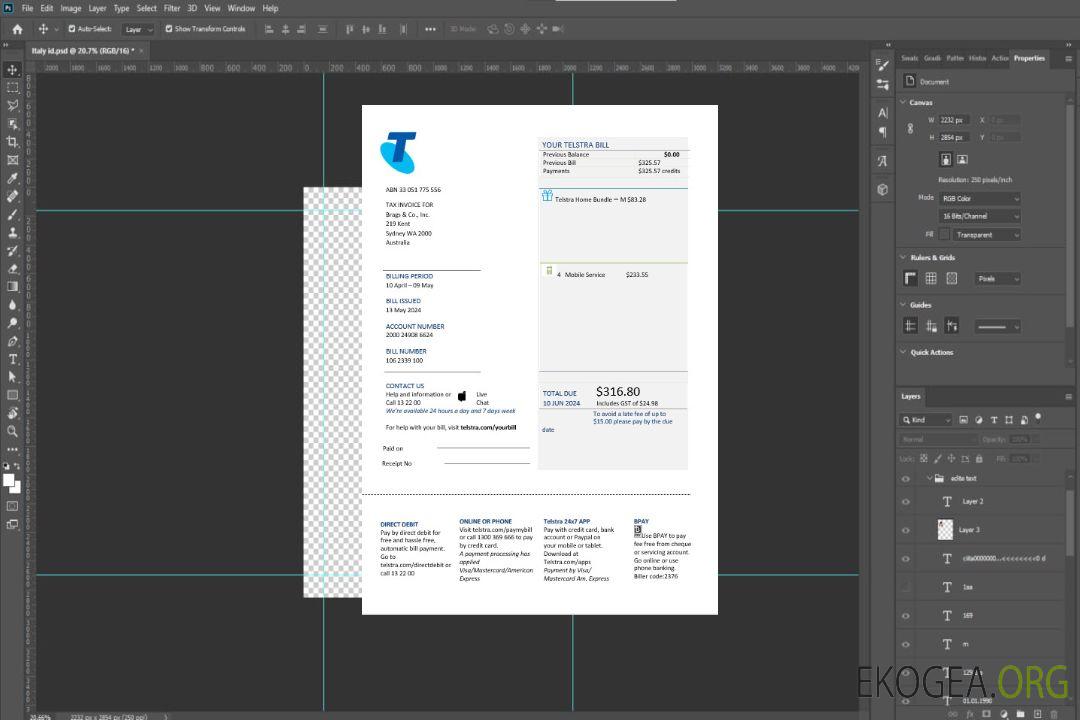Click the canvas fill color swatch
1080x720 pixels.
click(943, 235)
